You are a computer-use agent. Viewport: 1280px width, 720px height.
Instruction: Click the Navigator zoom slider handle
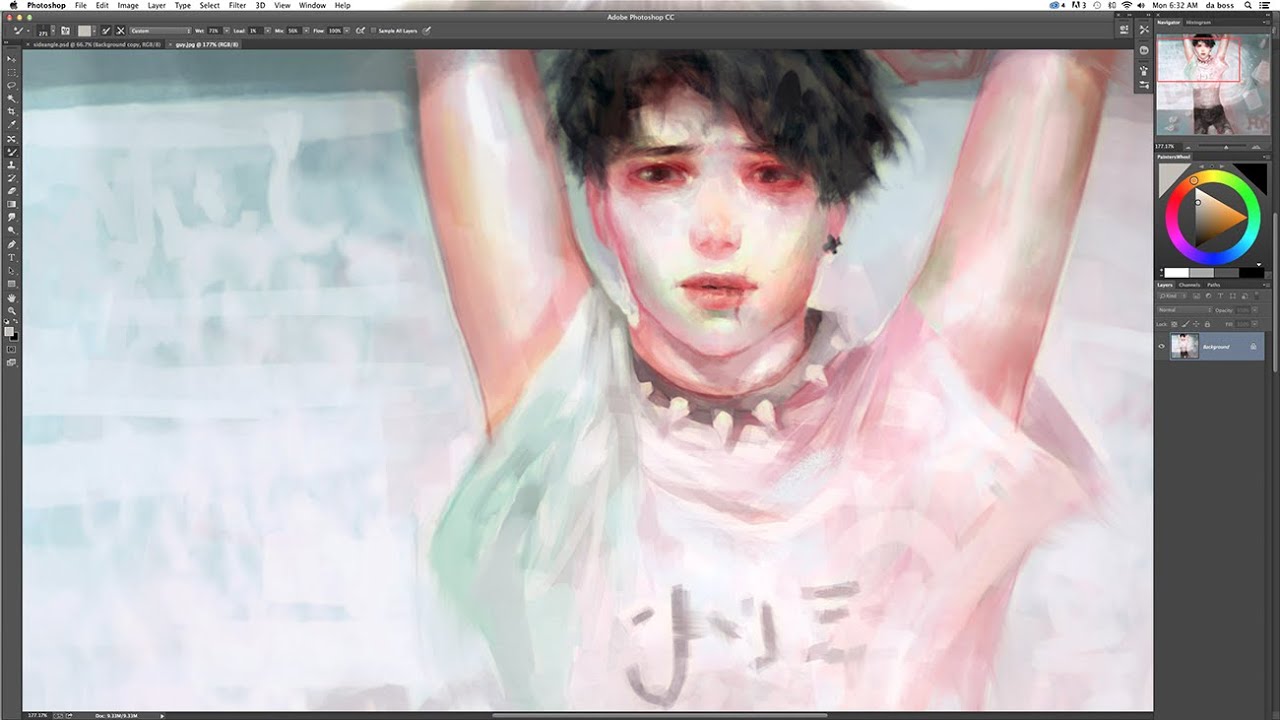1226,148
